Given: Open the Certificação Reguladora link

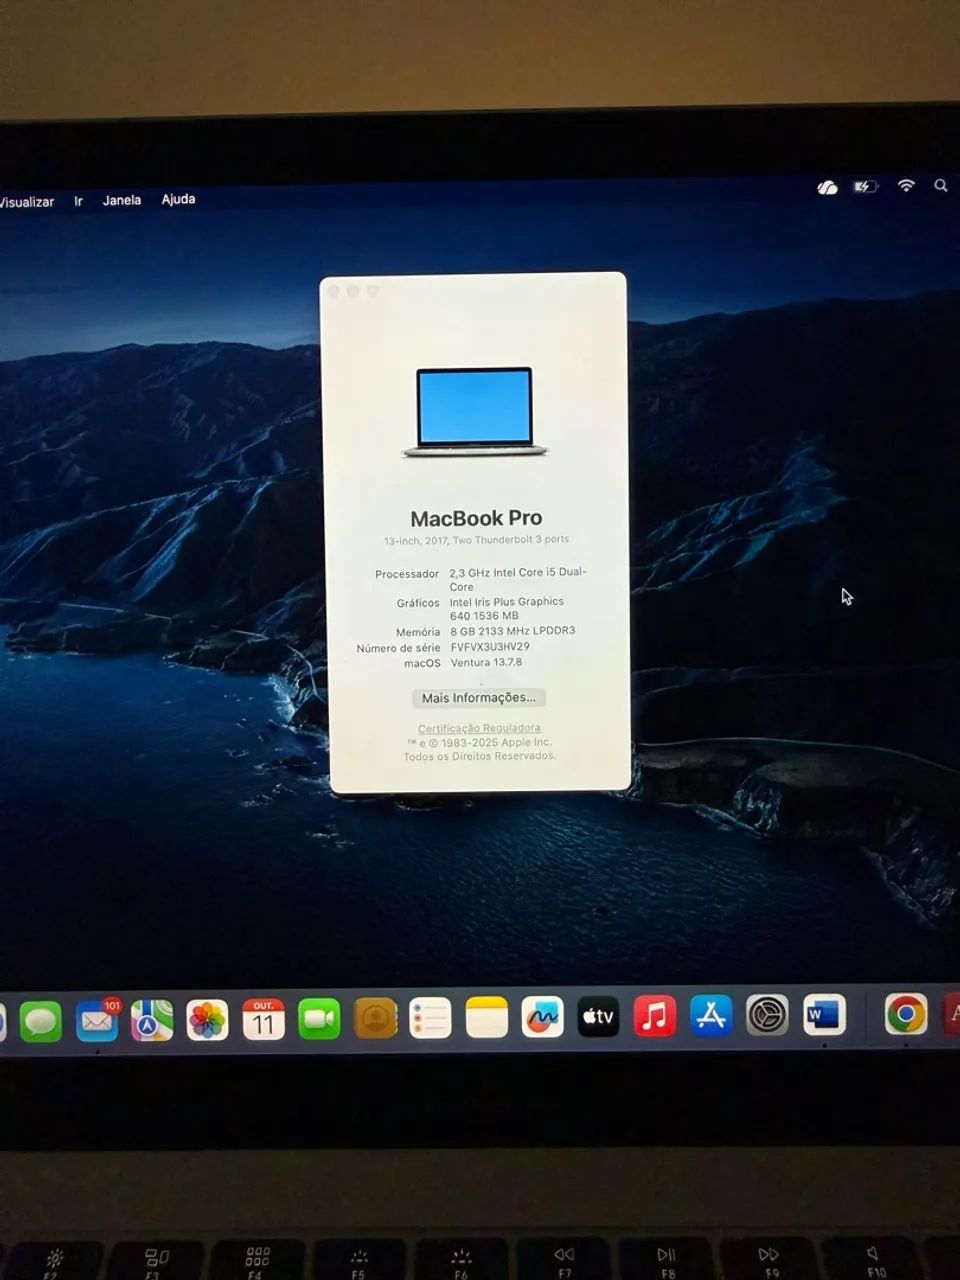Looking at the screenshot, I should click(x=479, y=728).
